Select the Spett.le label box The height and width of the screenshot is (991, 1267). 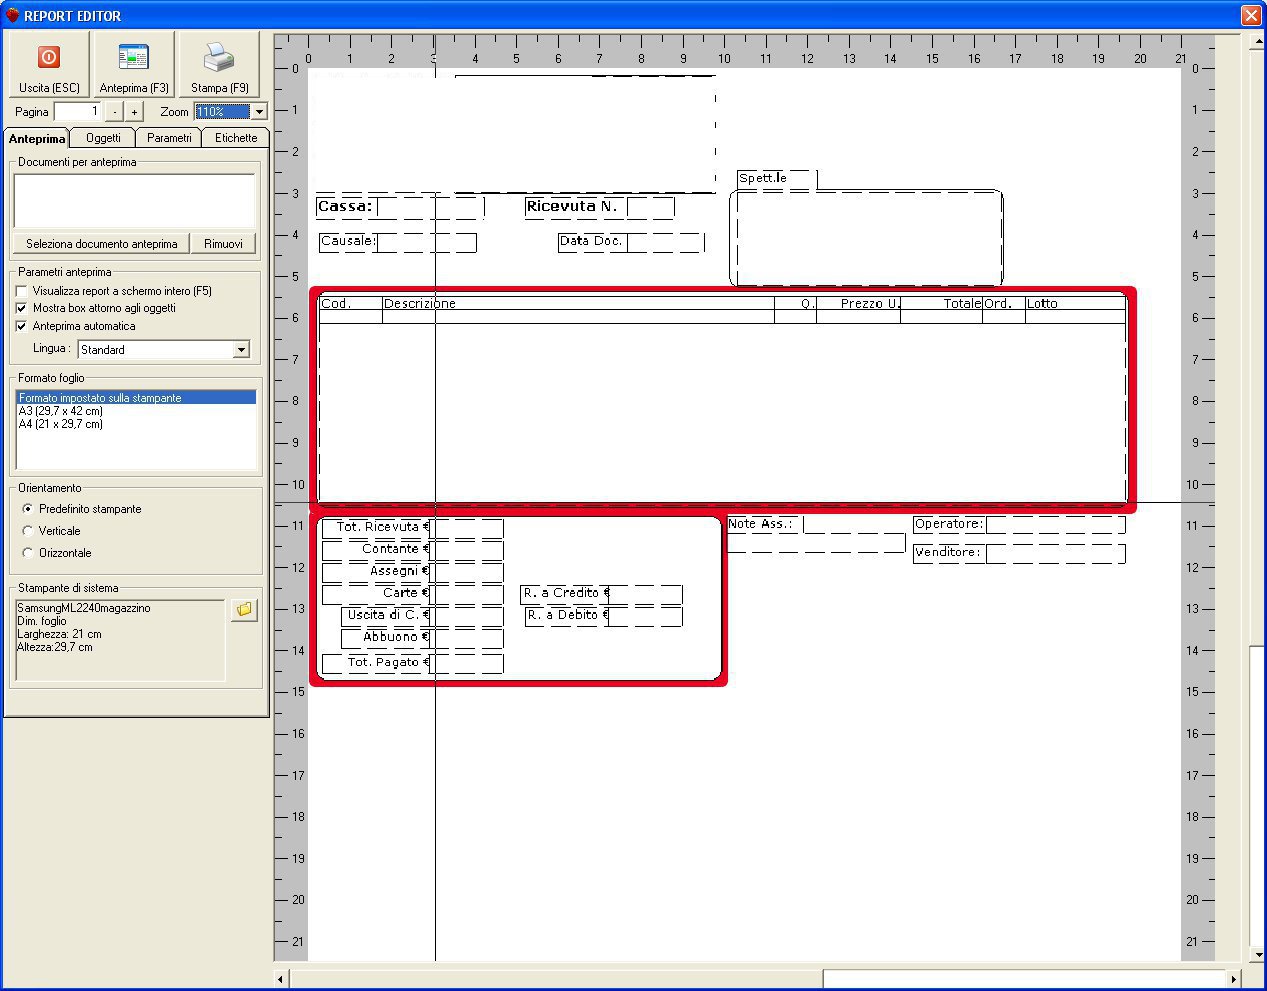777,179
